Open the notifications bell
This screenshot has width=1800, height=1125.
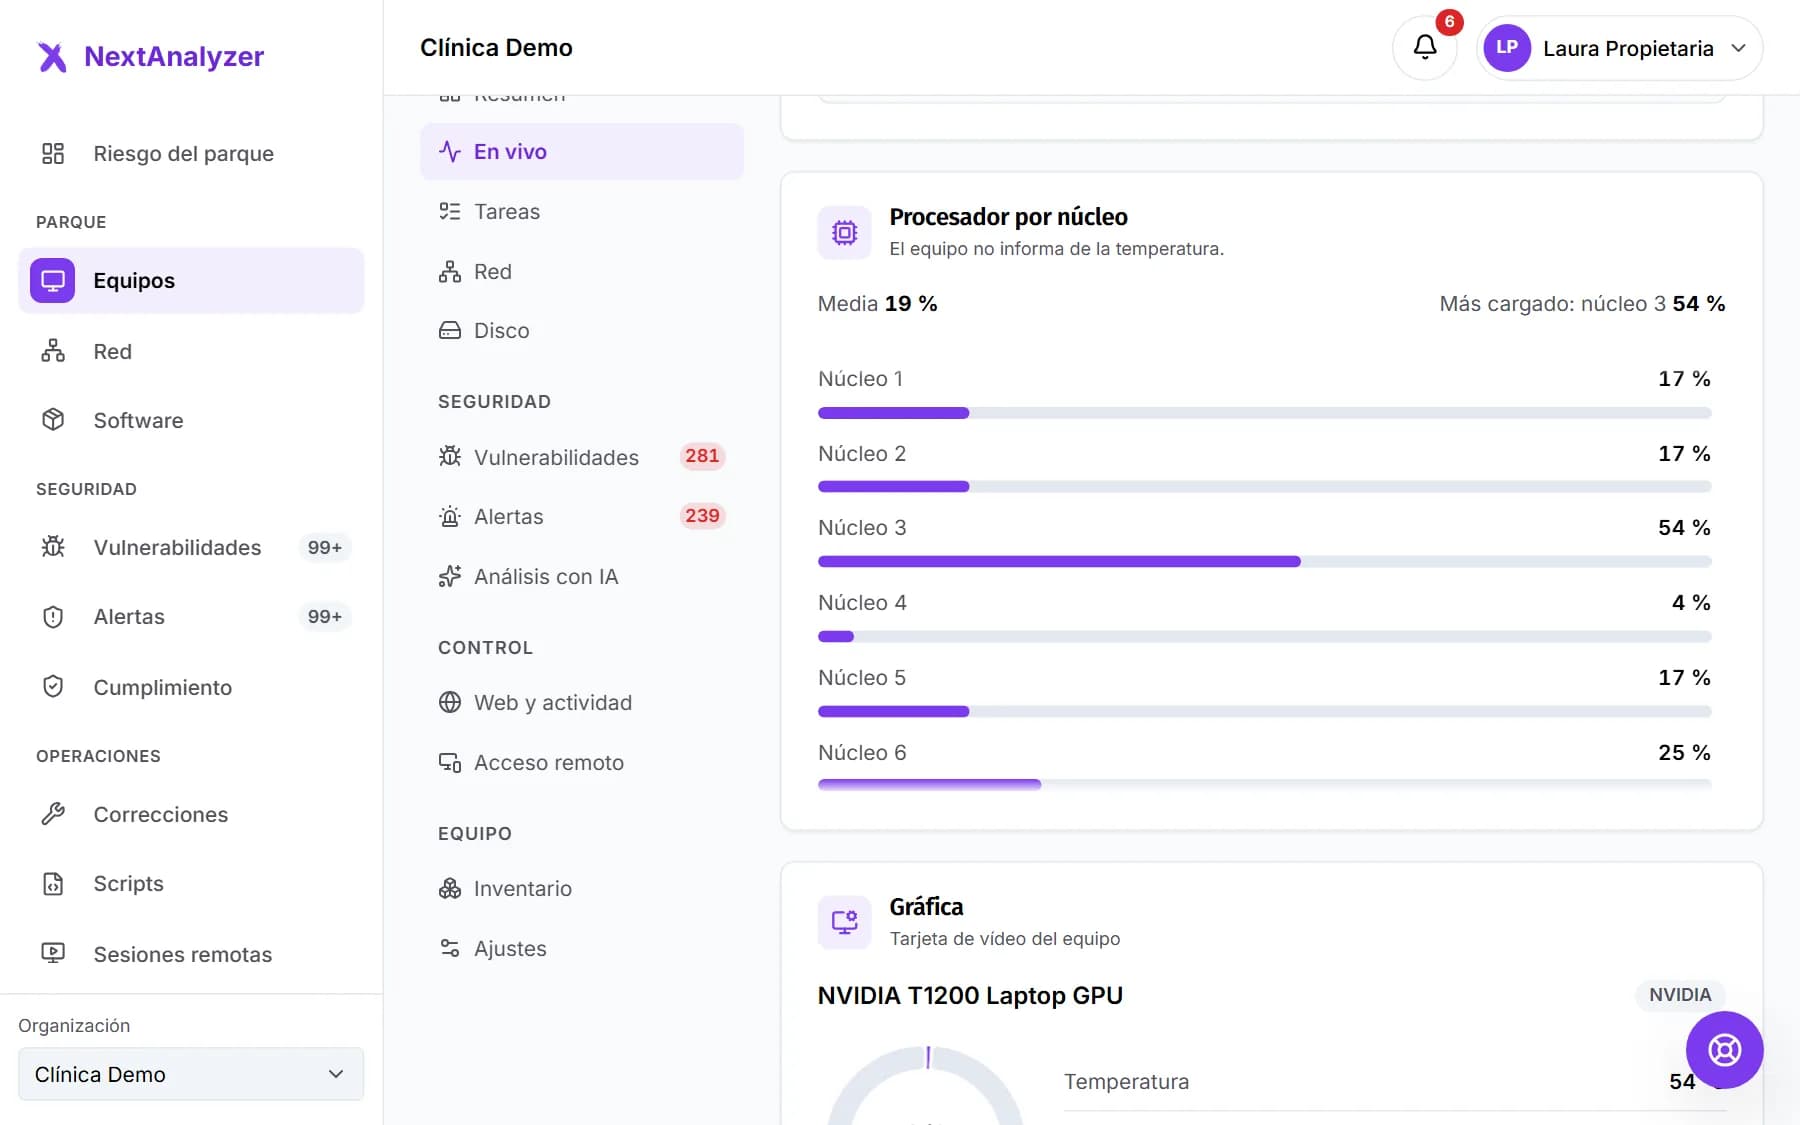pos(1425,47)
